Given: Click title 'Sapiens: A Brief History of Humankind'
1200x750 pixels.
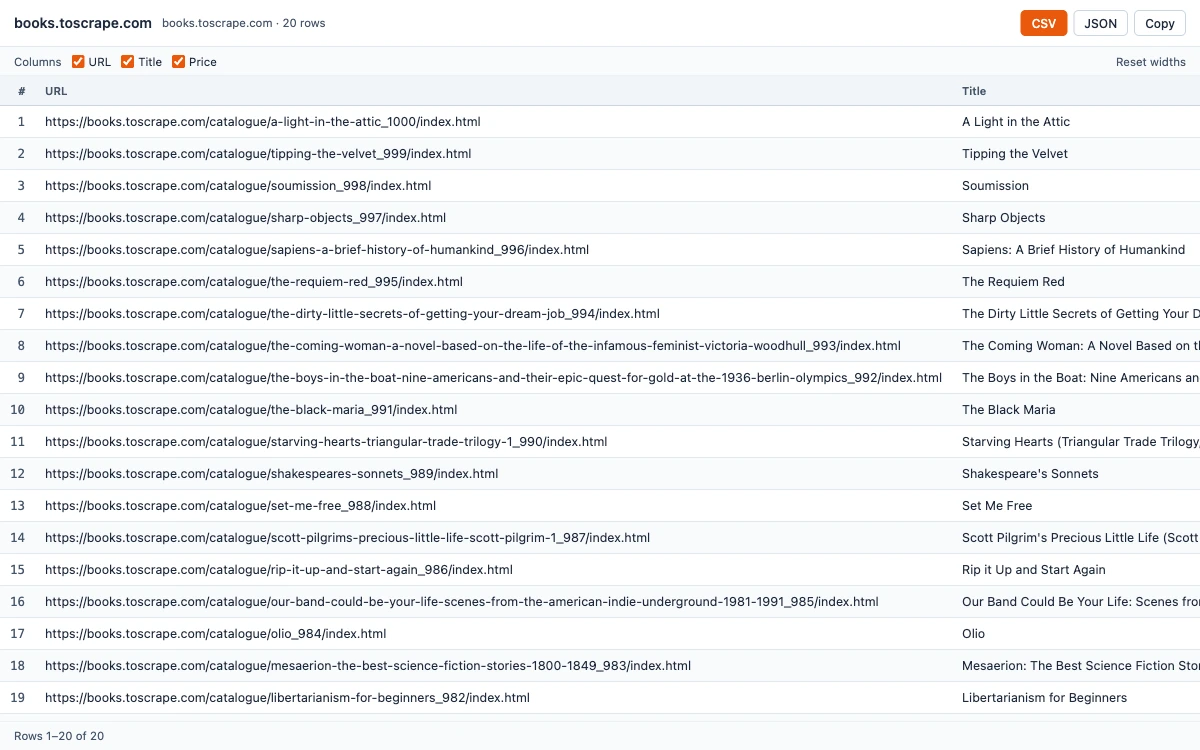Looking at the screenshot, I should click(x=1074, y=250).
